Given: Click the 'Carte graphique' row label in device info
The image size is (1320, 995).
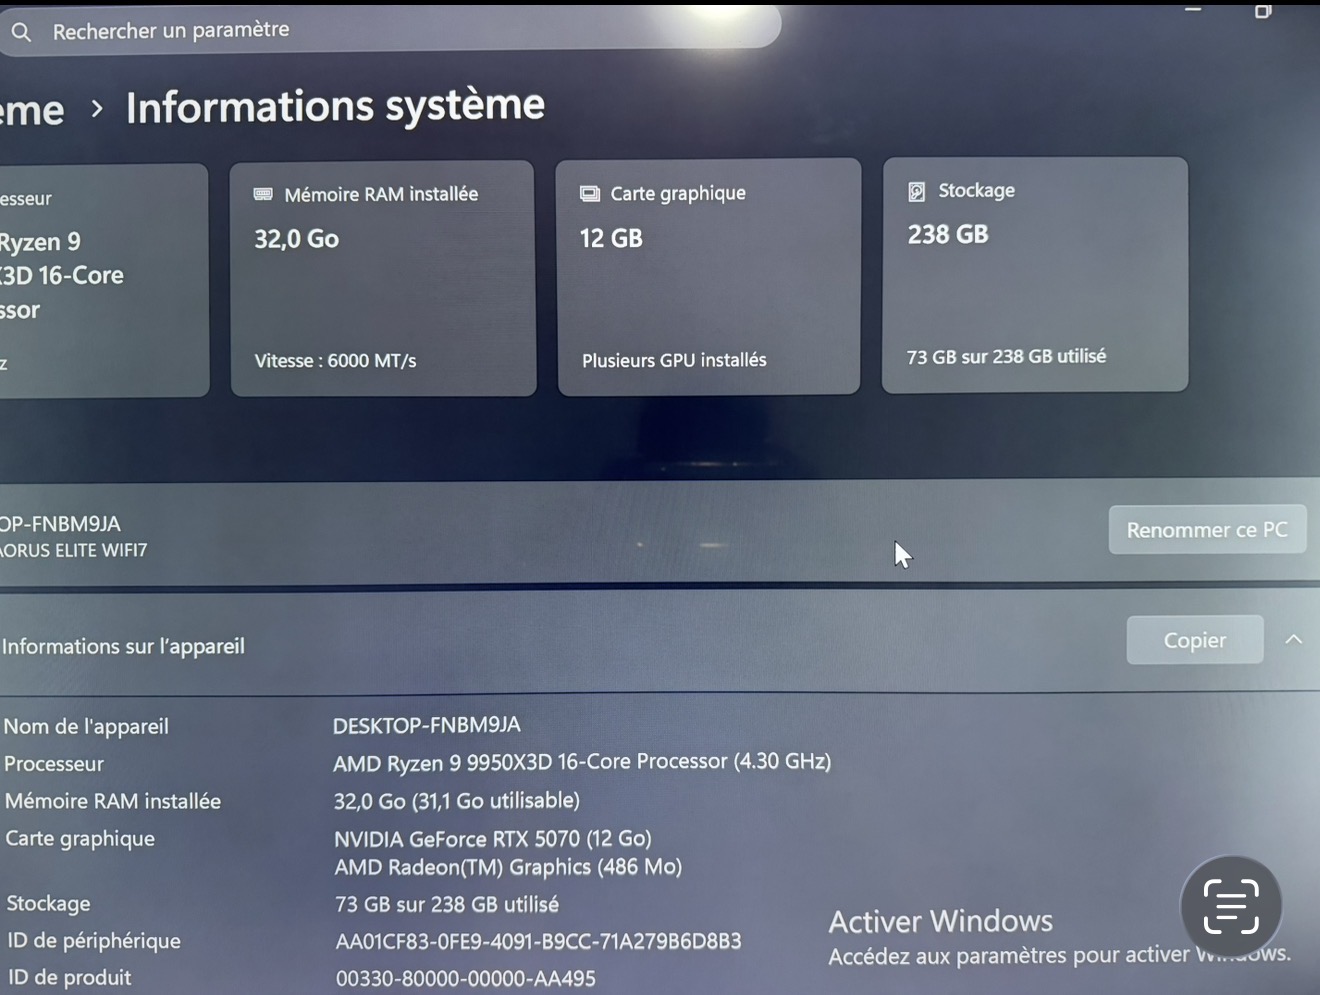Looking at the screenshot, I should 80,839.
